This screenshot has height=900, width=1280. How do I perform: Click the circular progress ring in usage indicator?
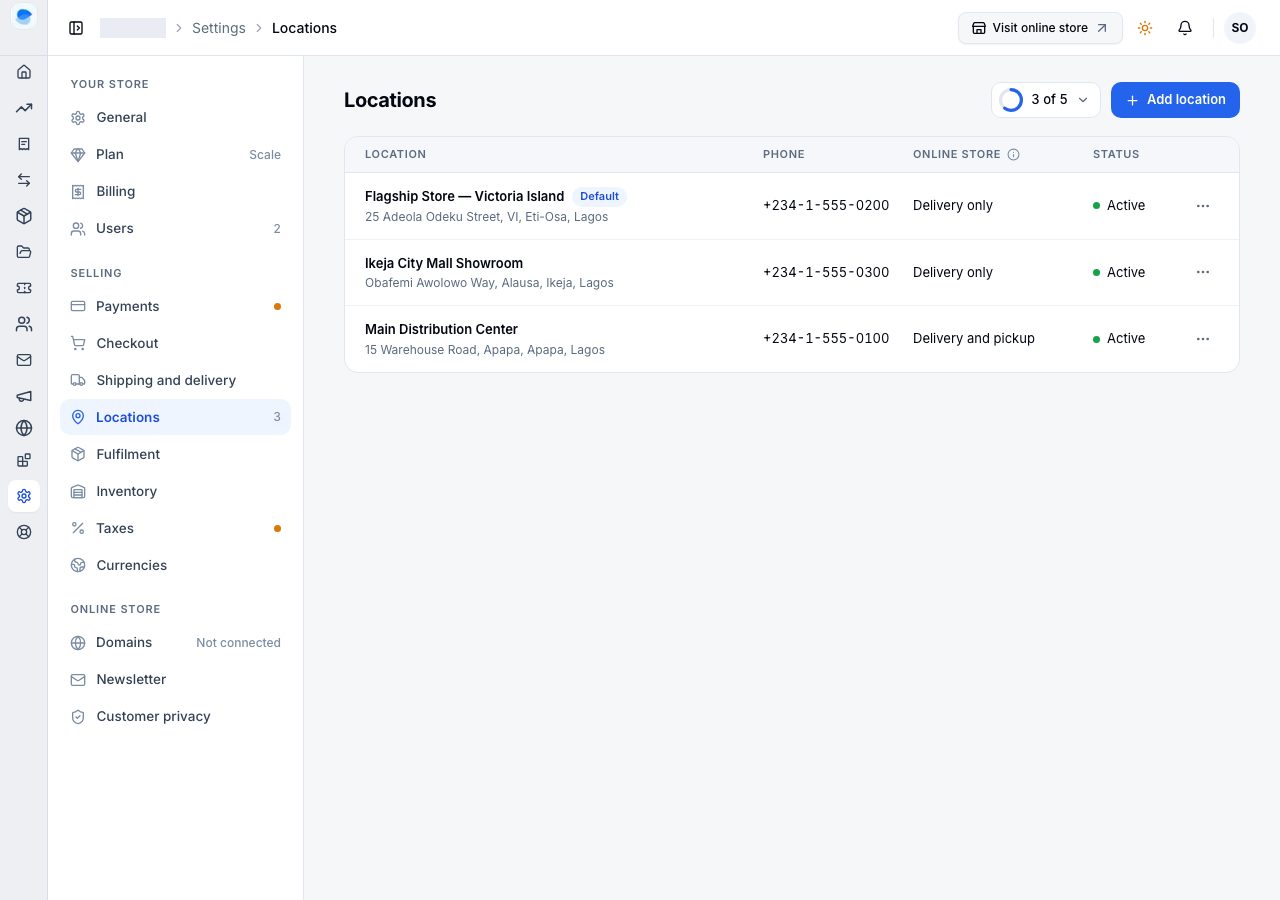coord(1011,100)
